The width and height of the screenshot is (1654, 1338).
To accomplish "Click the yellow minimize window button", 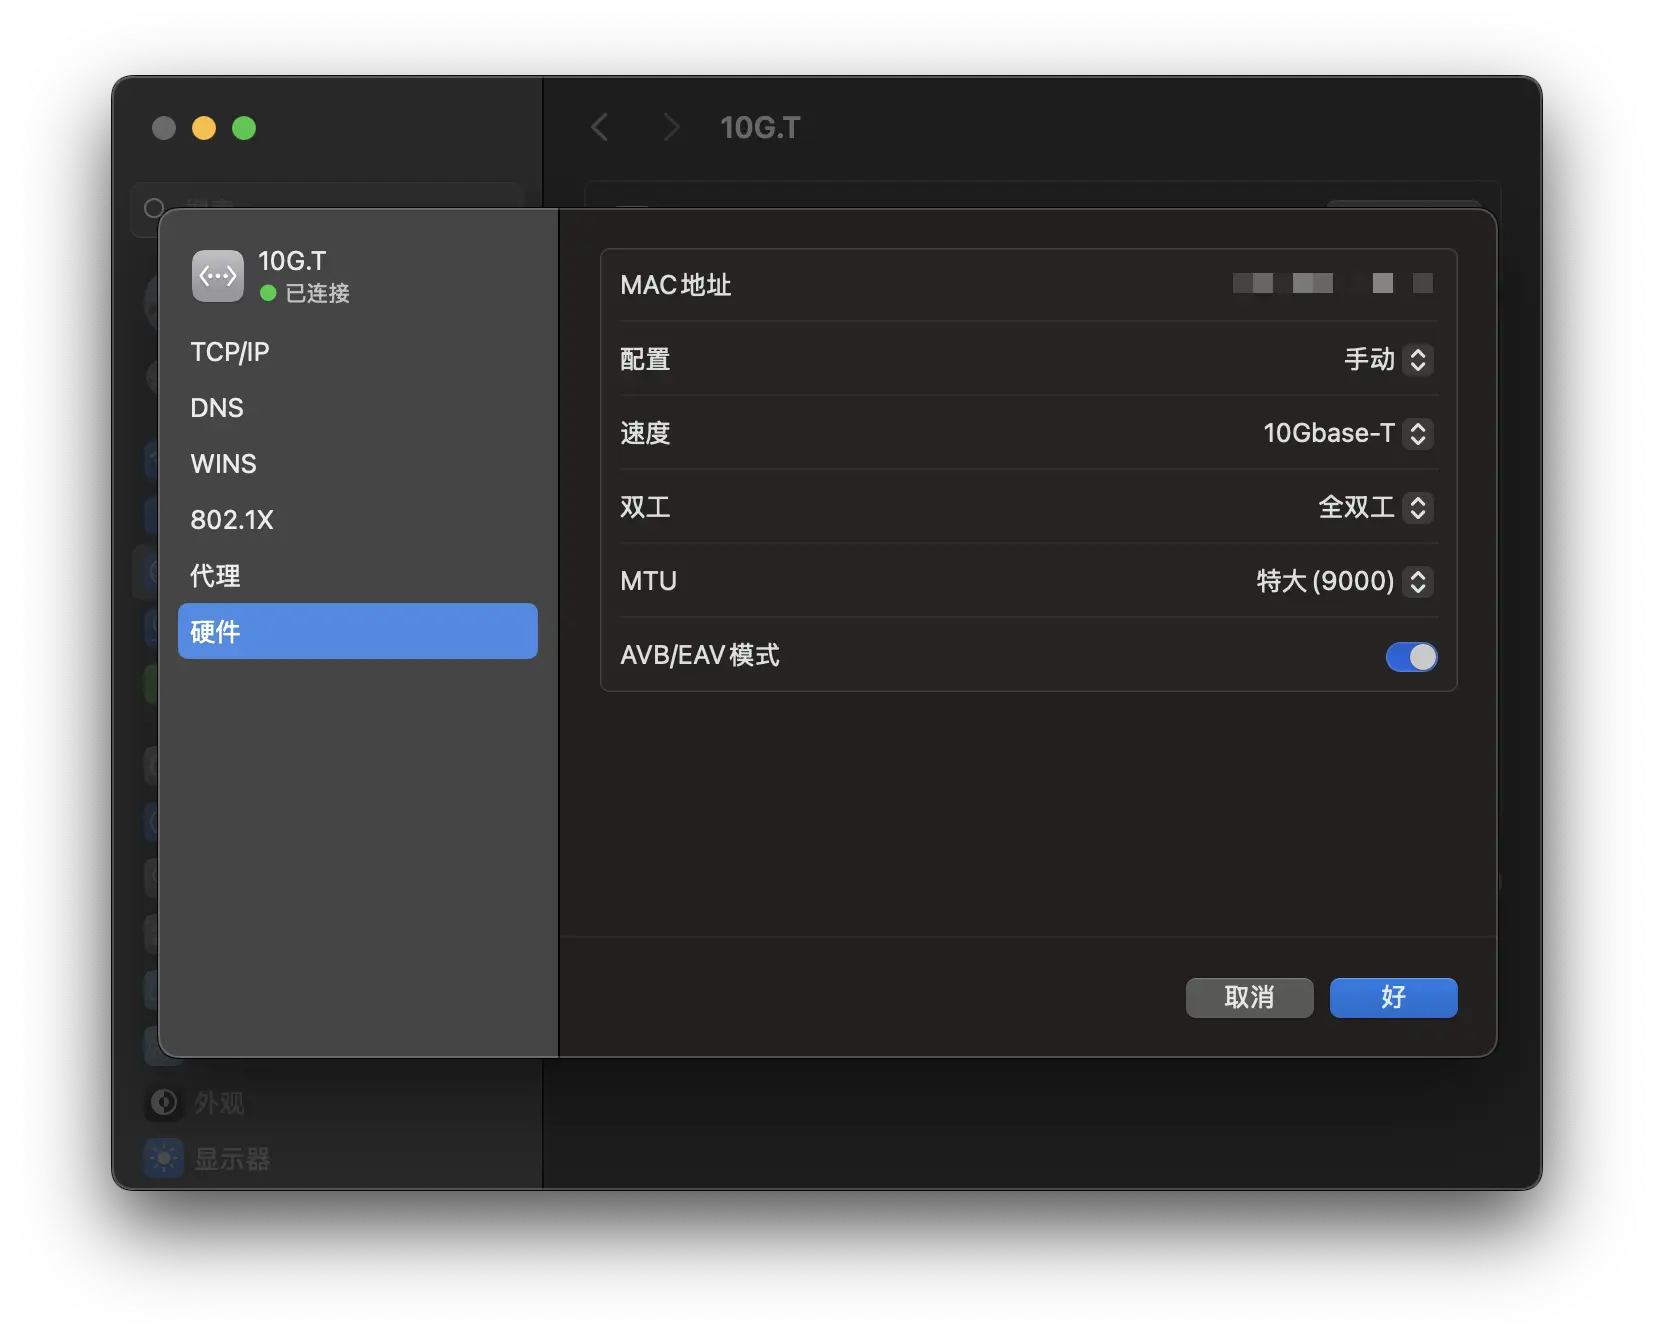I will point(204,128).
